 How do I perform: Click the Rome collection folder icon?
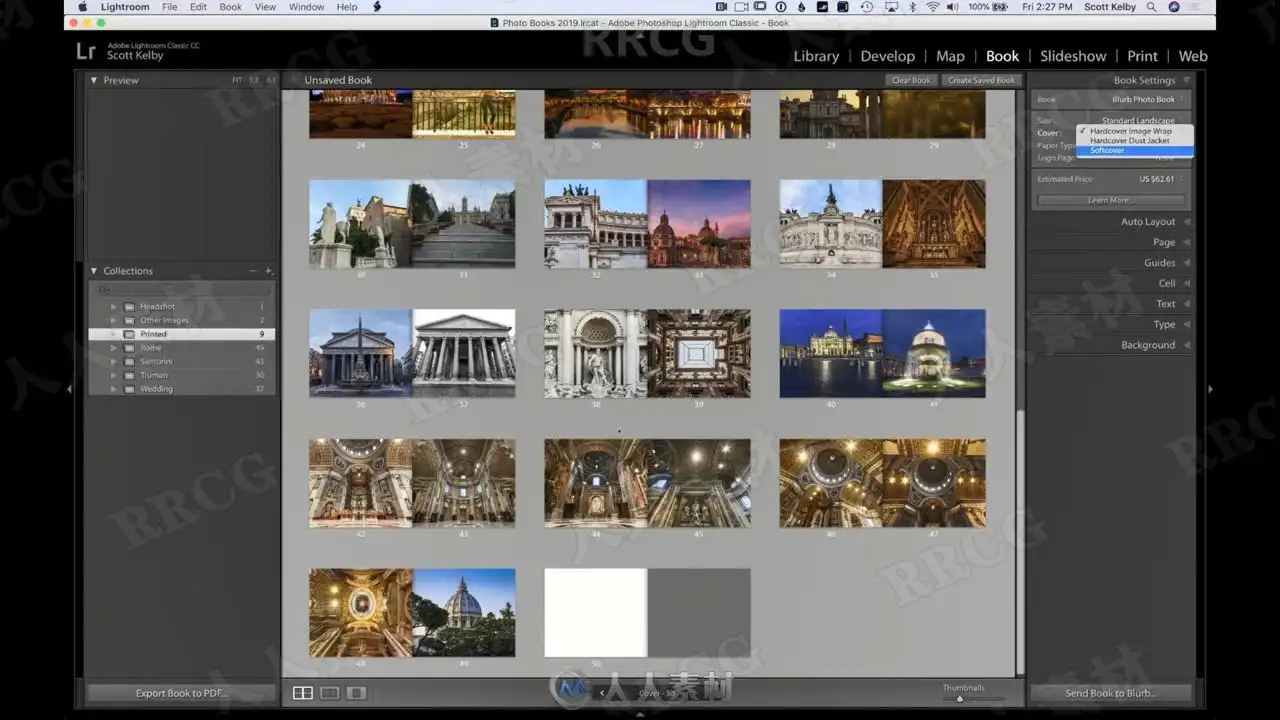tap(130, 348)
